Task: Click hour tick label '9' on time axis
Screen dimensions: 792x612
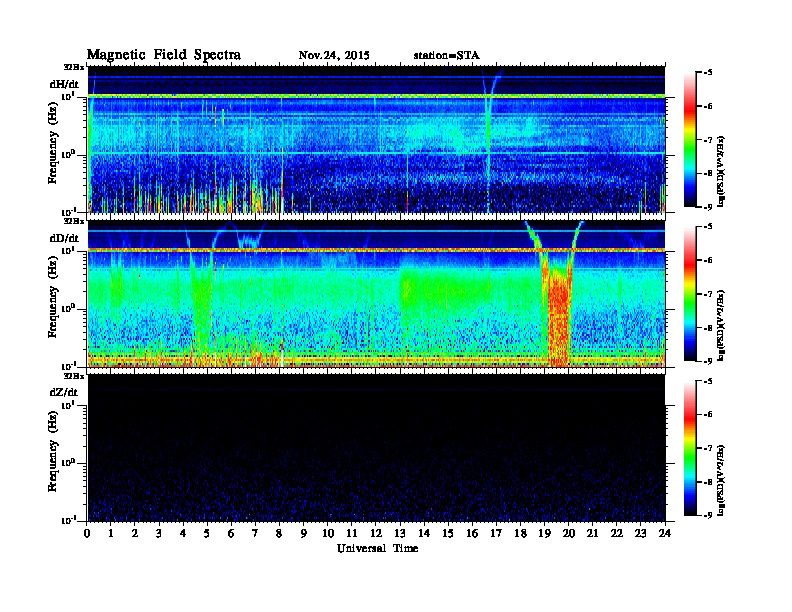Action: tap(303, 533)
